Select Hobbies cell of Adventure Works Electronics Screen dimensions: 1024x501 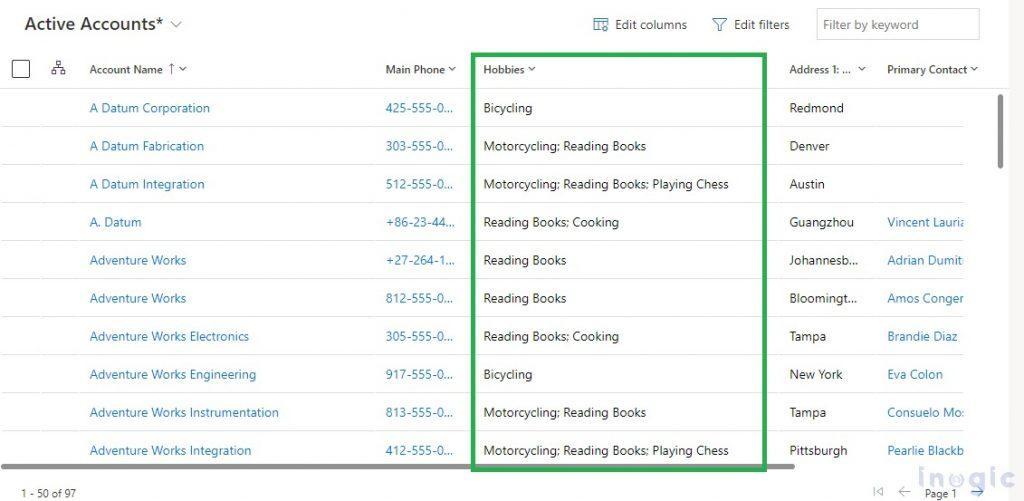point(551,336)
